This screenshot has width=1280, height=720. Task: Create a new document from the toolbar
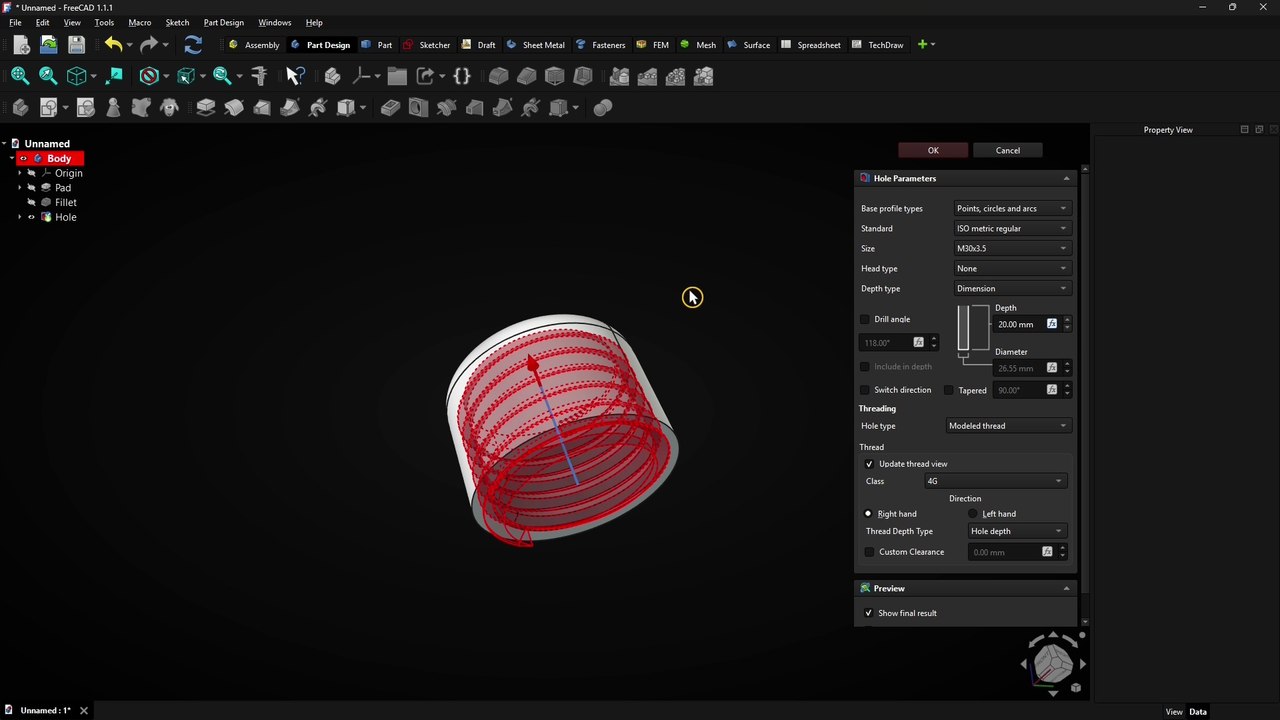coord(21,45)
